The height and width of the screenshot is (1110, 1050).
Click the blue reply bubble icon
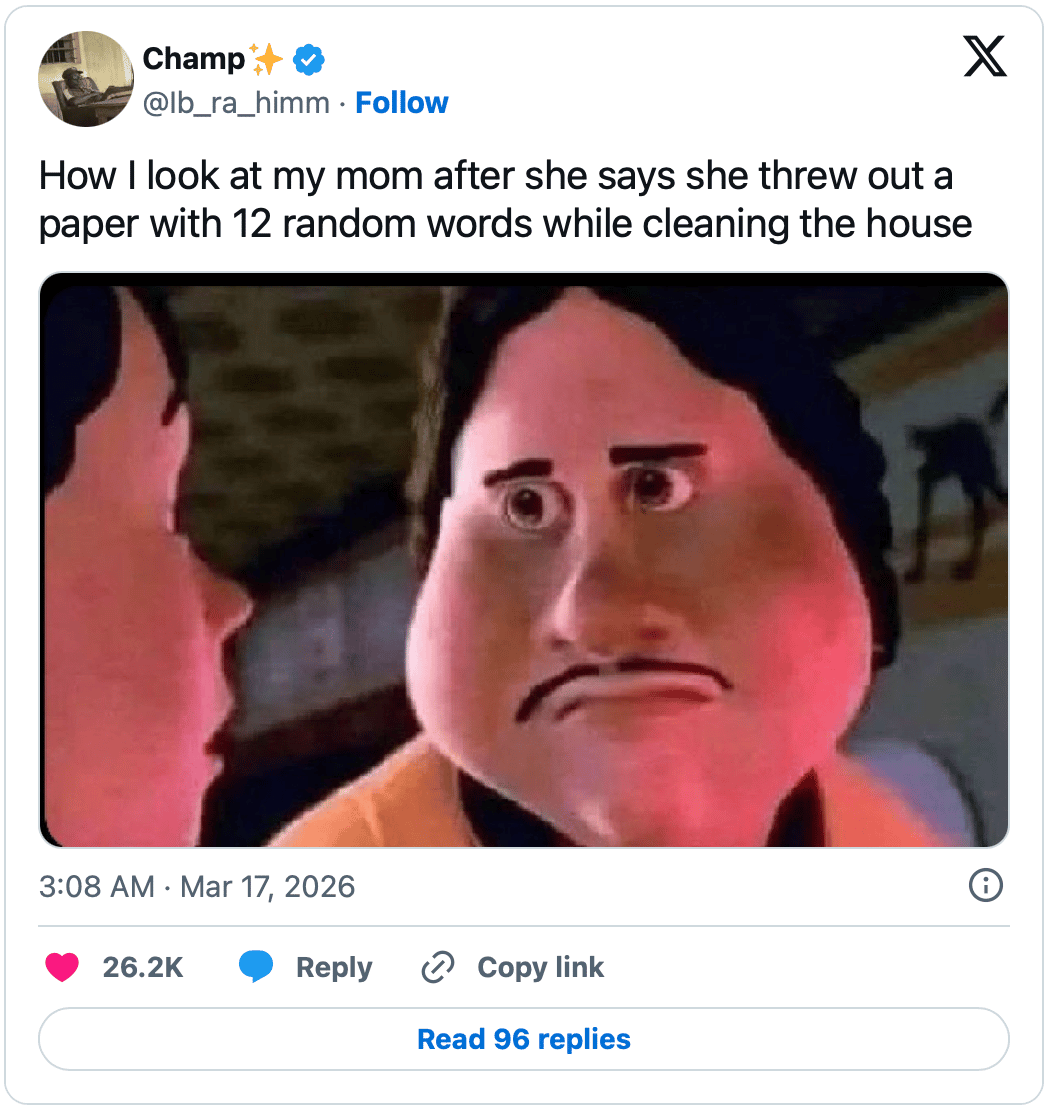click(x=256, y=967)
